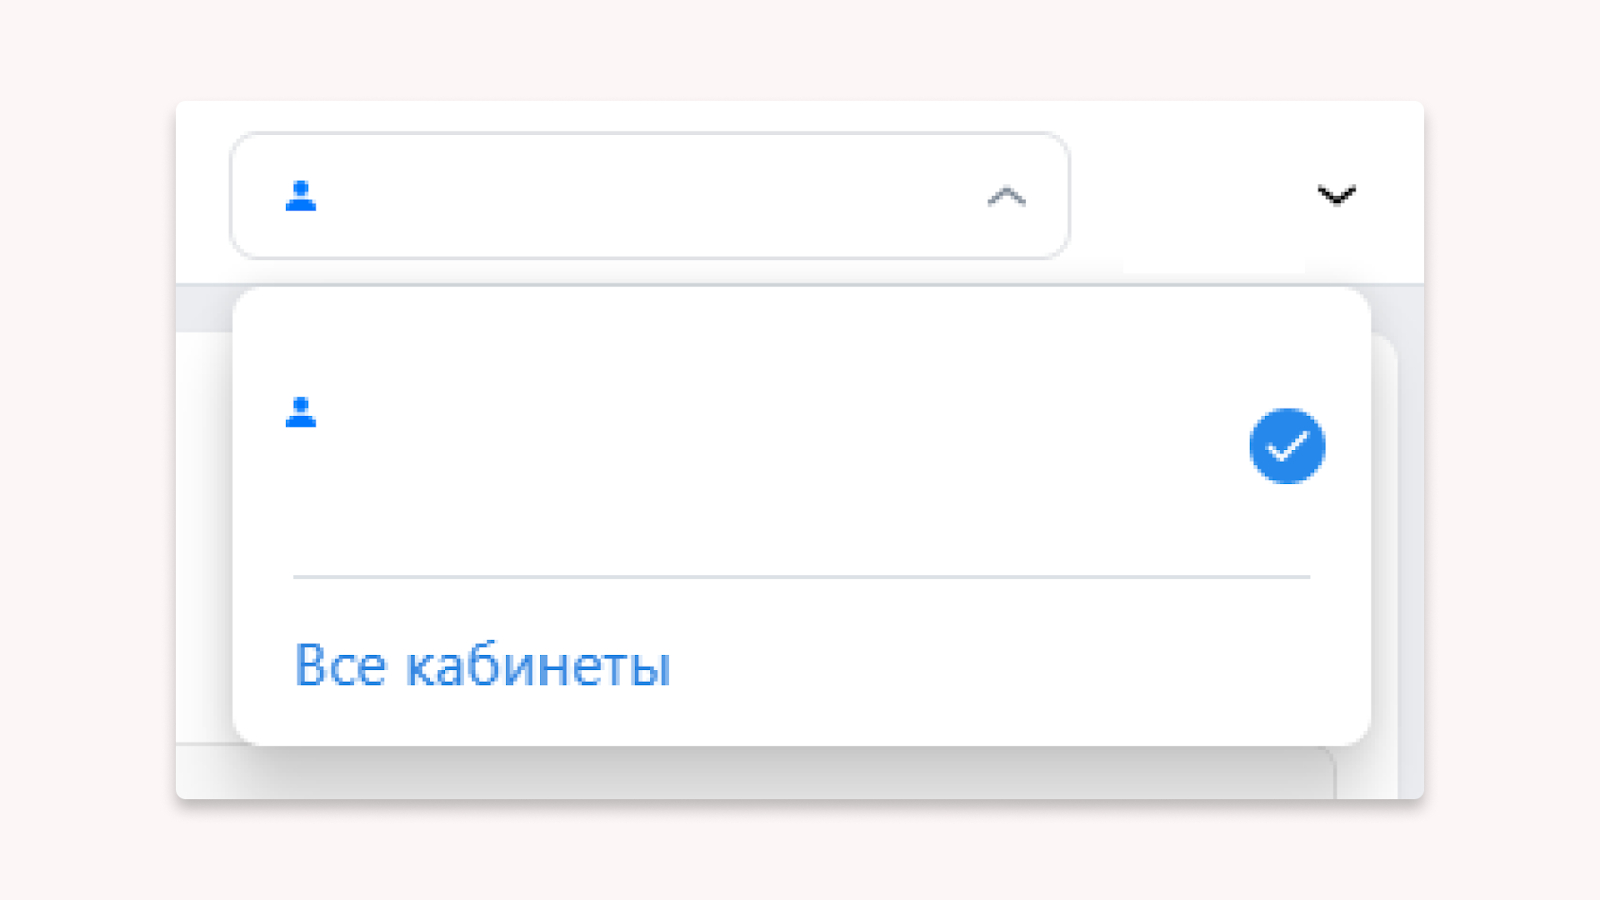Toggle the checked account selection mark
Image resolution: width=1600 pixels, height=900 pixels.
[1287, 446]
